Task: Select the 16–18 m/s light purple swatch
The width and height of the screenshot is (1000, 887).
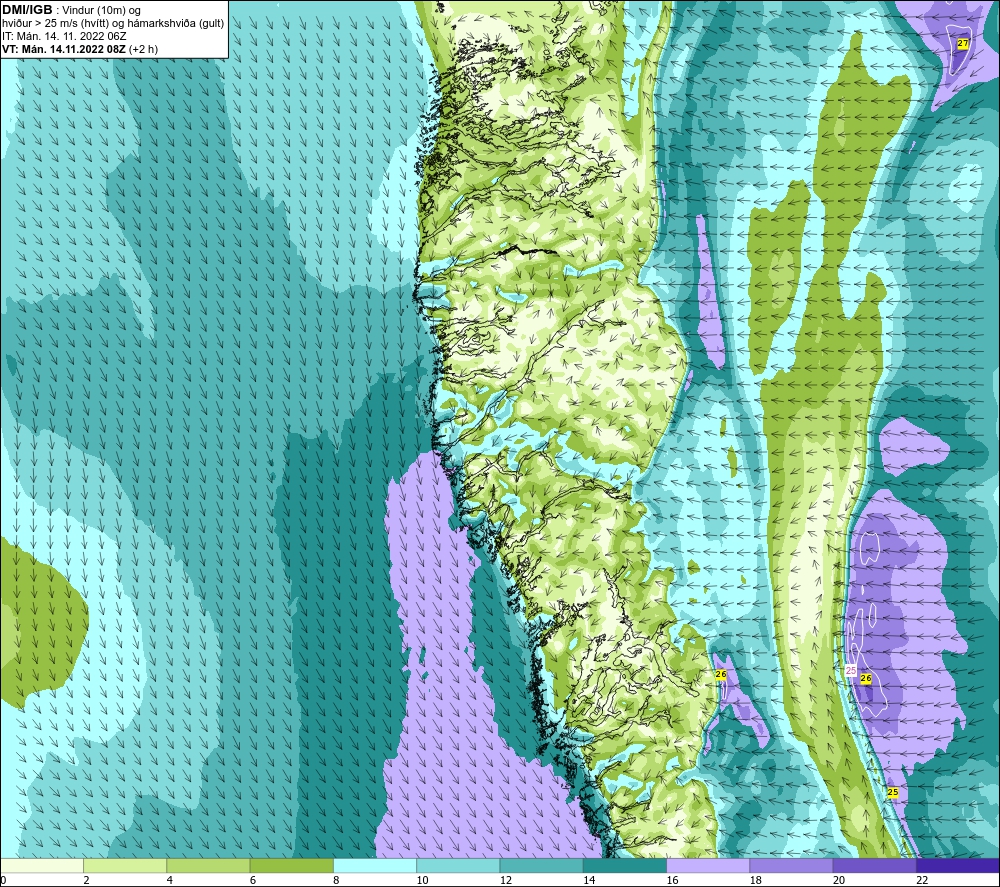Action: click(x=708, y=866)
